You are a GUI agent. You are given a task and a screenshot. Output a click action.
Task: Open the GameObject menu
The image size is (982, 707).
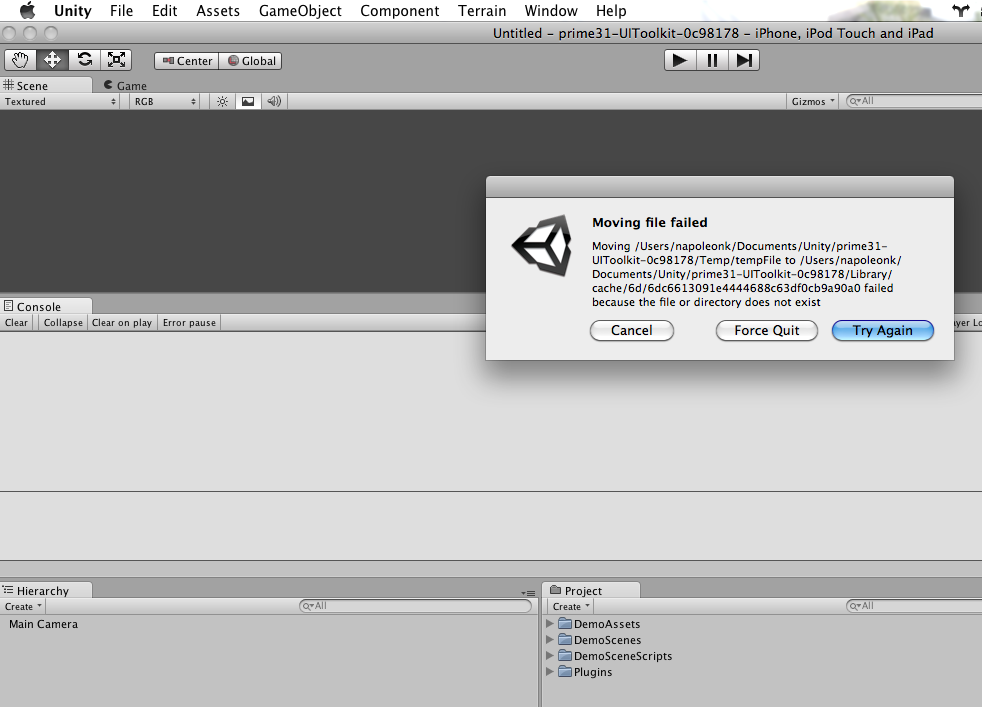coord(300,11)
